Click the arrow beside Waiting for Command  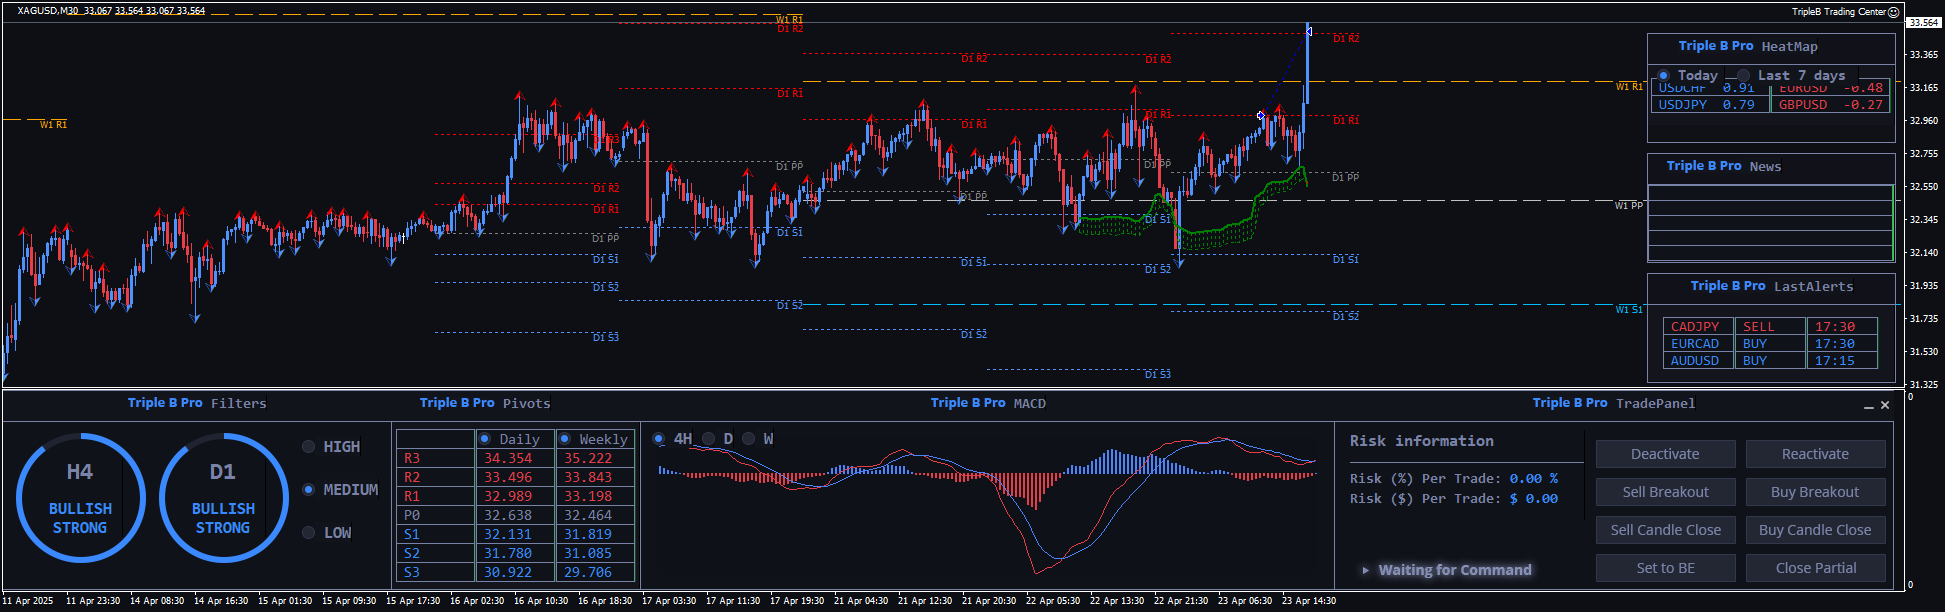click(1365, 570)
